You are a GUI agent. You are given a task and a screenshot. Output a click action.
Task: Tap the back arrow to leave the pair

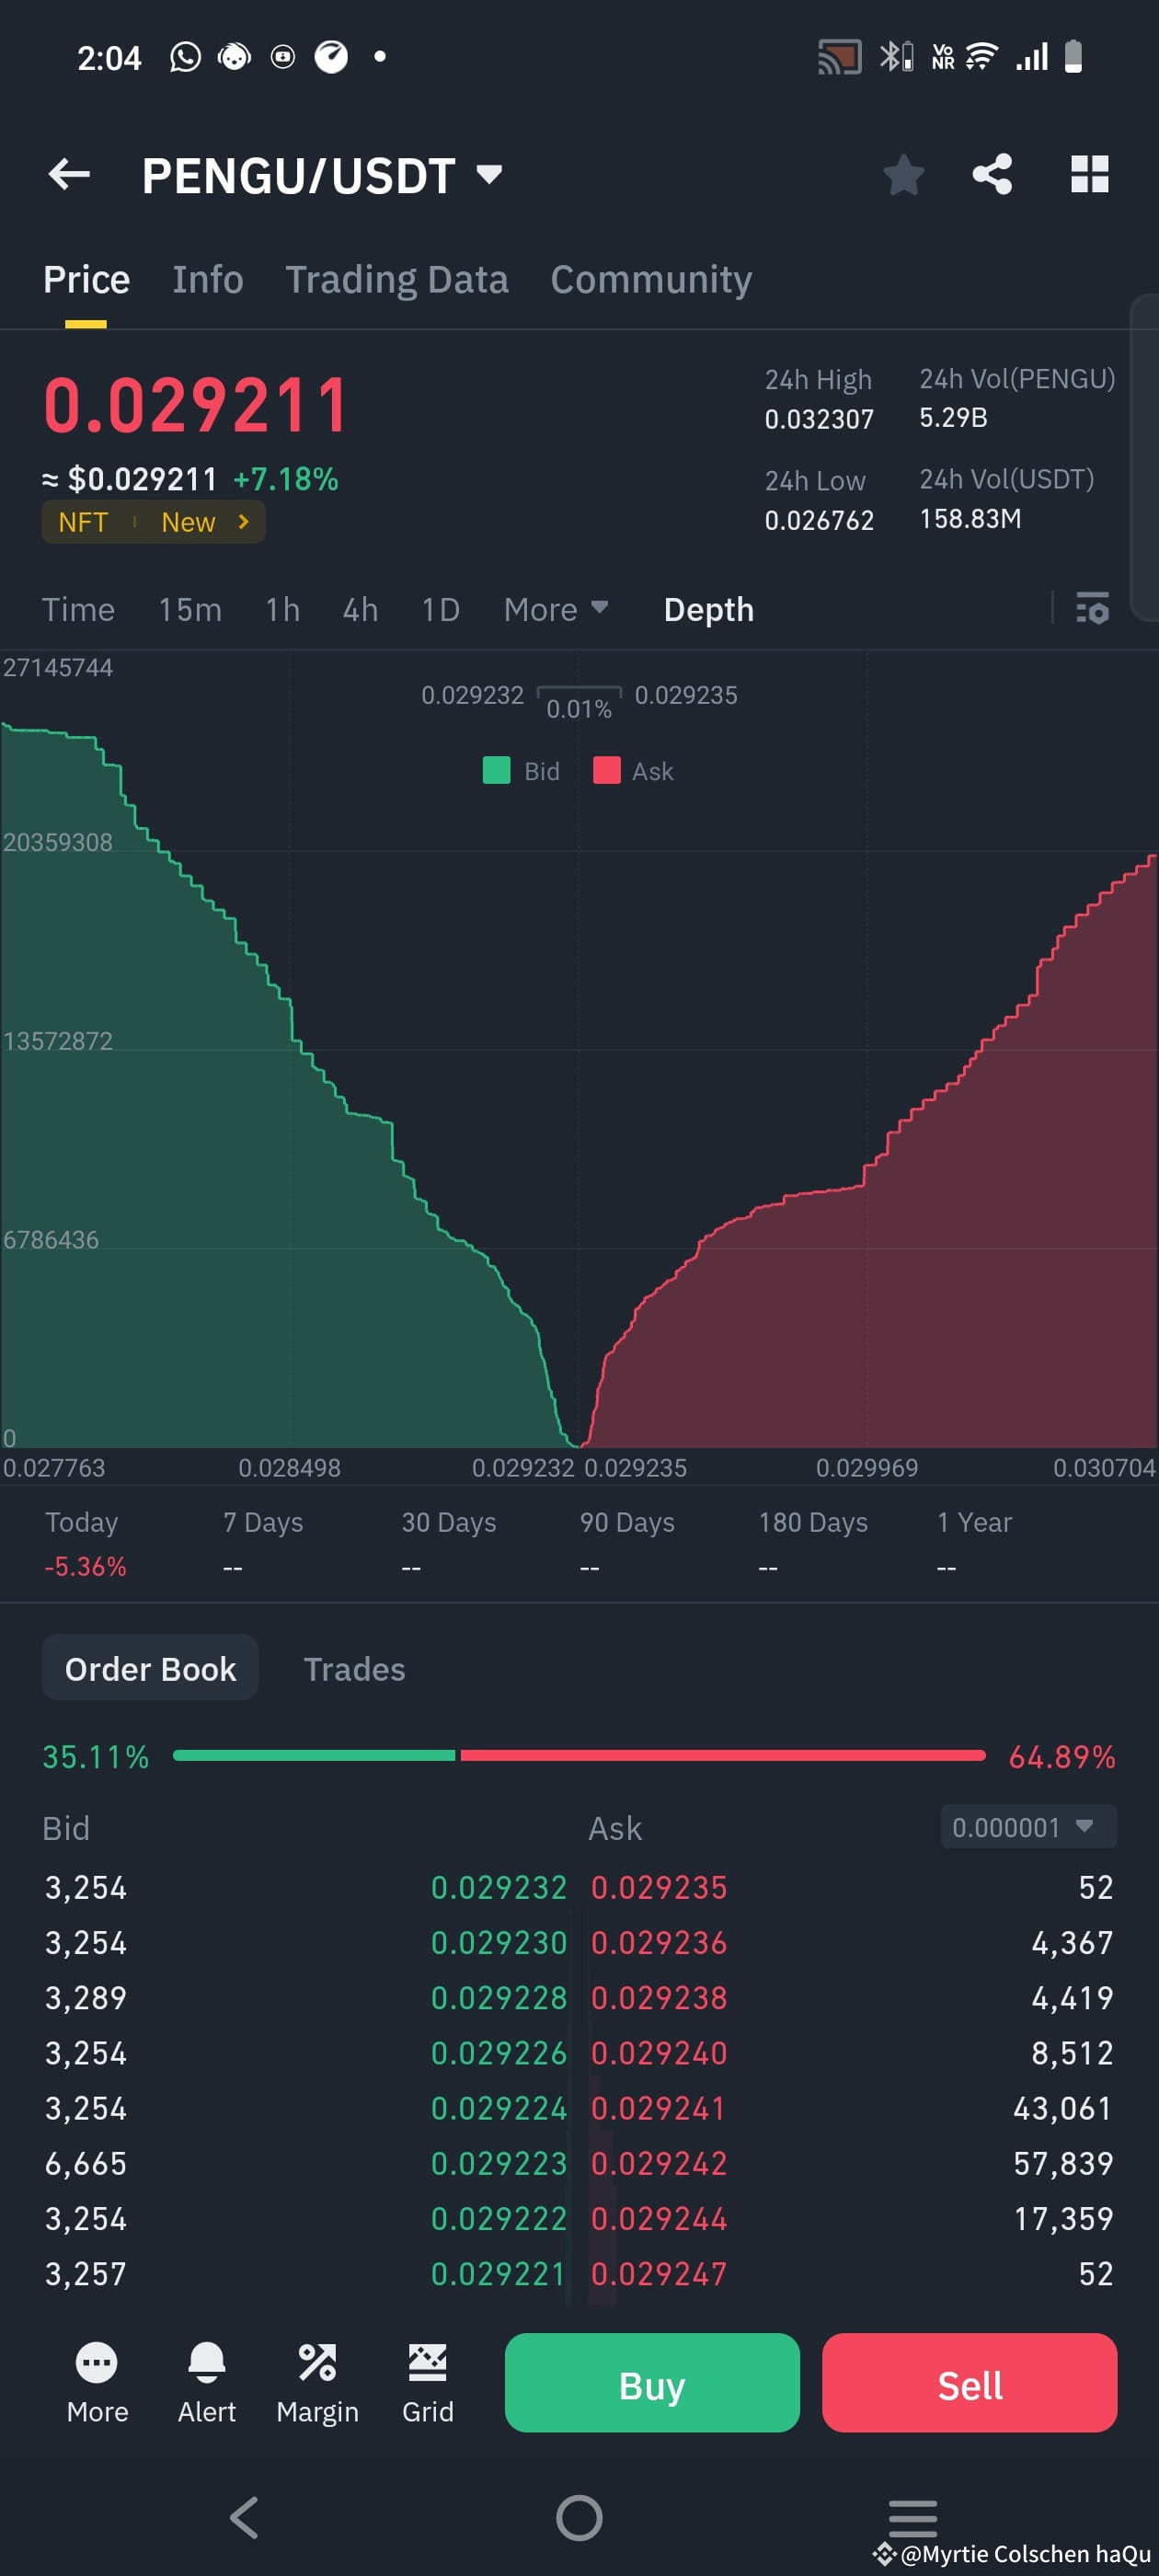(68, 174)
